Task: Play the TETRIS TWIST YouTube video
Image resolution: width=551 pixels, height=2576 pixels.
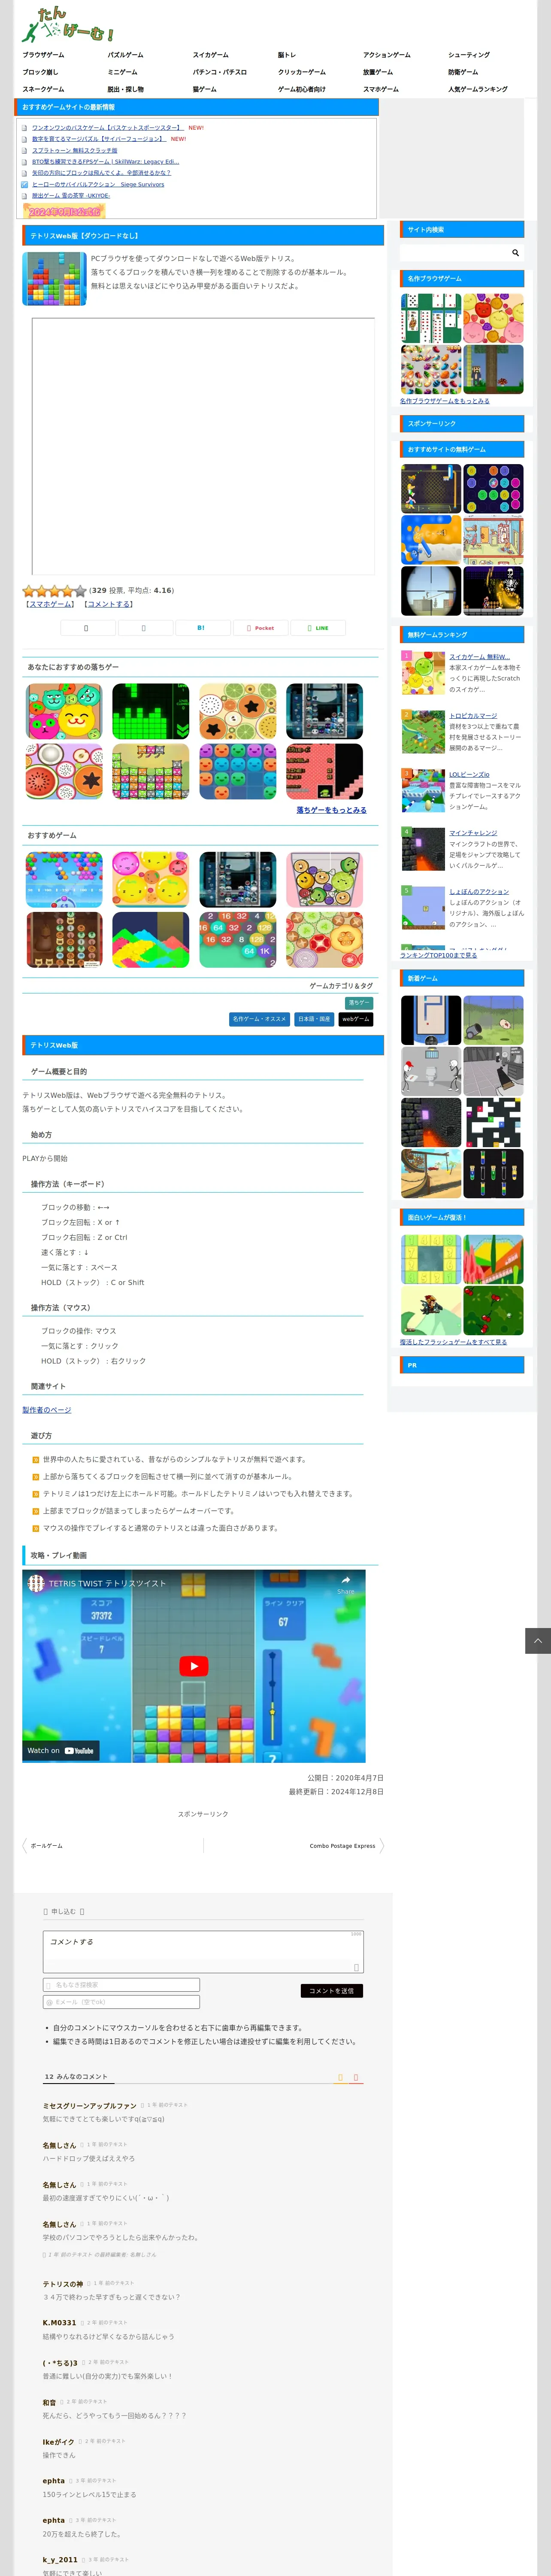Action: coord(194,1666)
